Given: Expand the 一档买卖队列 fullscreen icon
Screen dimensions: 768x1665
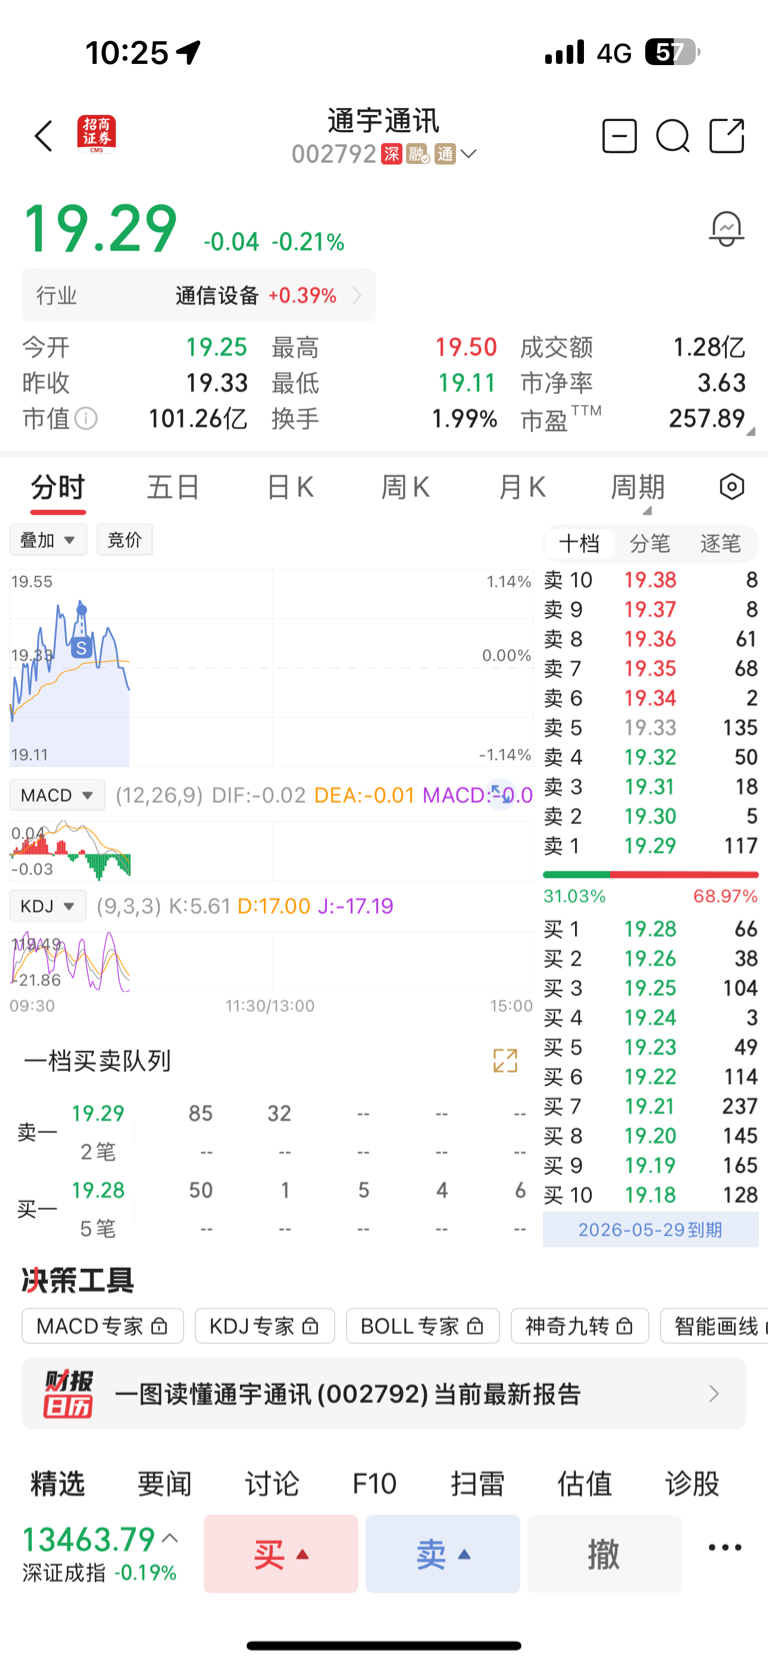Looking at the screenshot, I should point(505,1061).
